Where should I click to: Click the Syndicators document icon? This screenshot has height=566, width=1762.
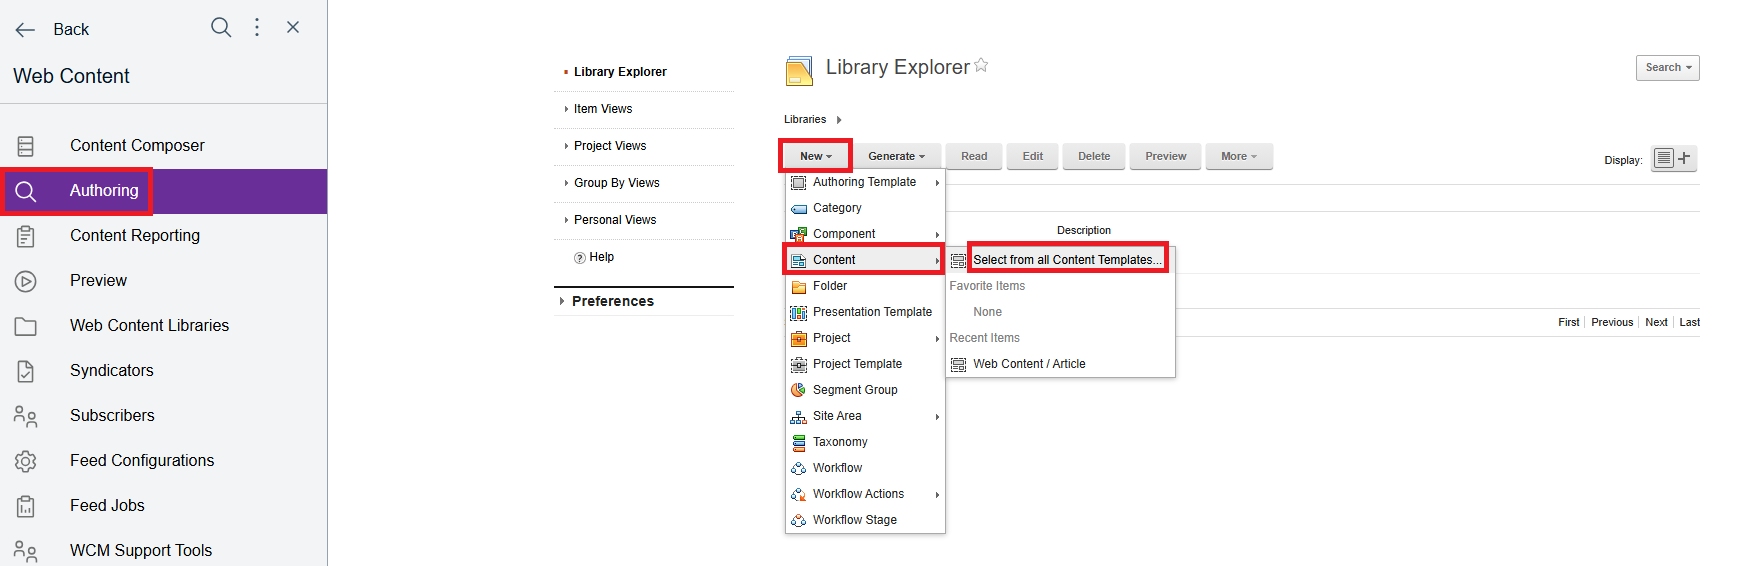[26, 371]
